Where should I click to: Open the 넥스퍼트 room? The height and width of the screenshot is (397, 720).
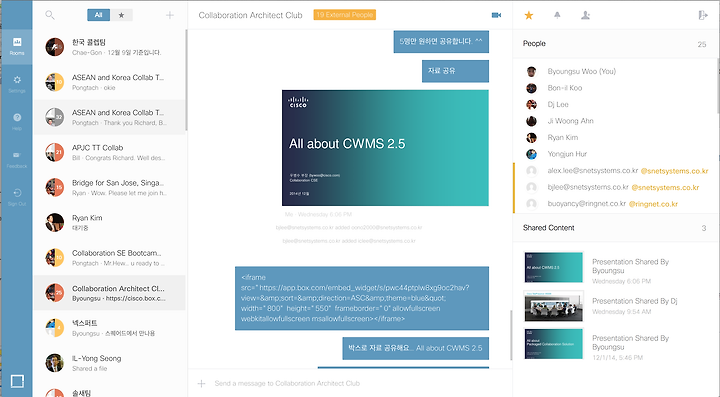(109, 328)
